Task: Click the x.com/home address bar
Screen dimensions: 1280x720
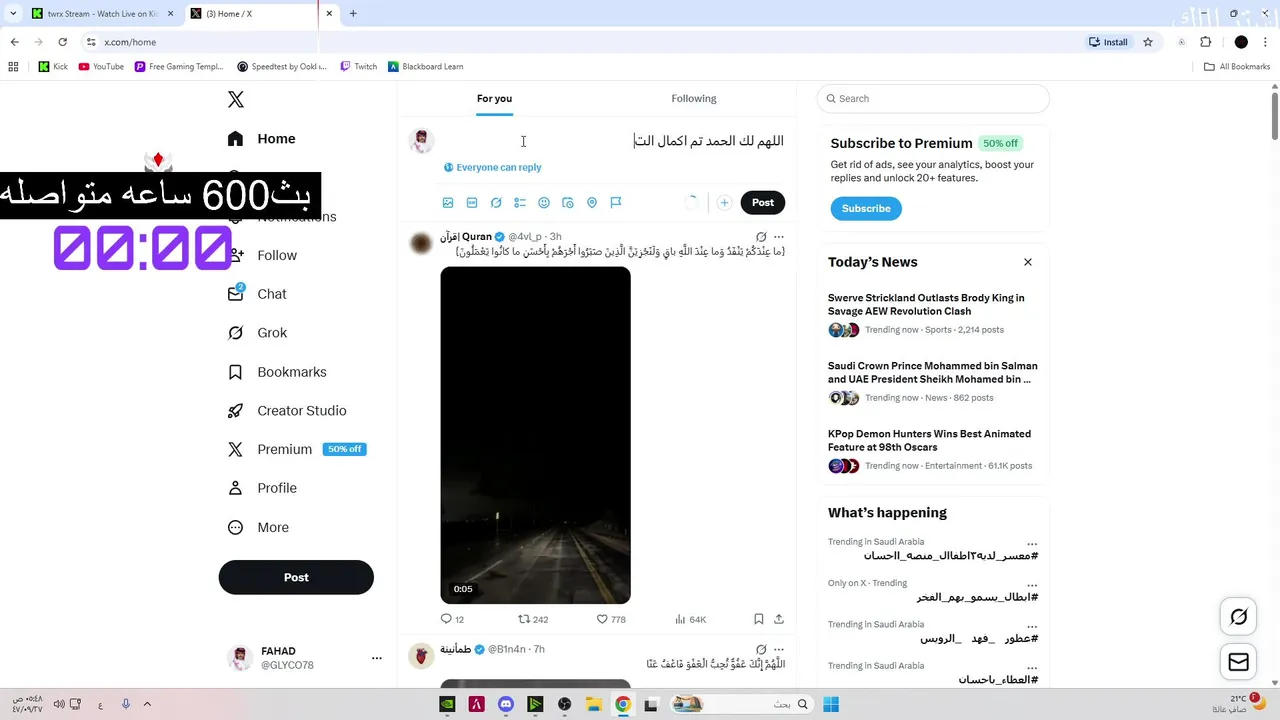Action: click(x=580, y=42)
